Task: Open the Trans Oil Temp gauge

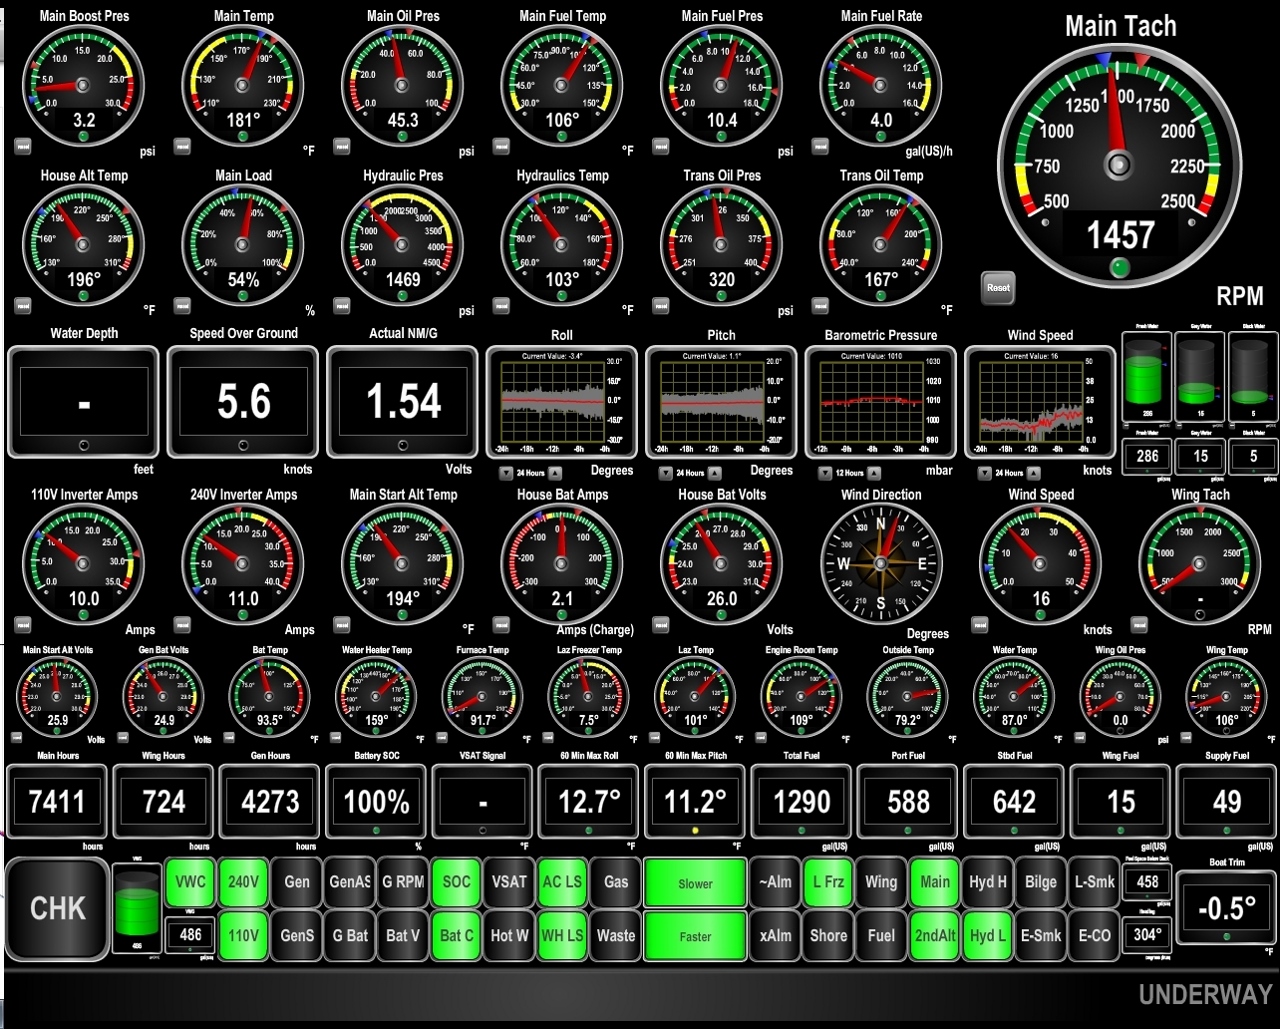Action: pyautogui.click(x=880, y=245)
